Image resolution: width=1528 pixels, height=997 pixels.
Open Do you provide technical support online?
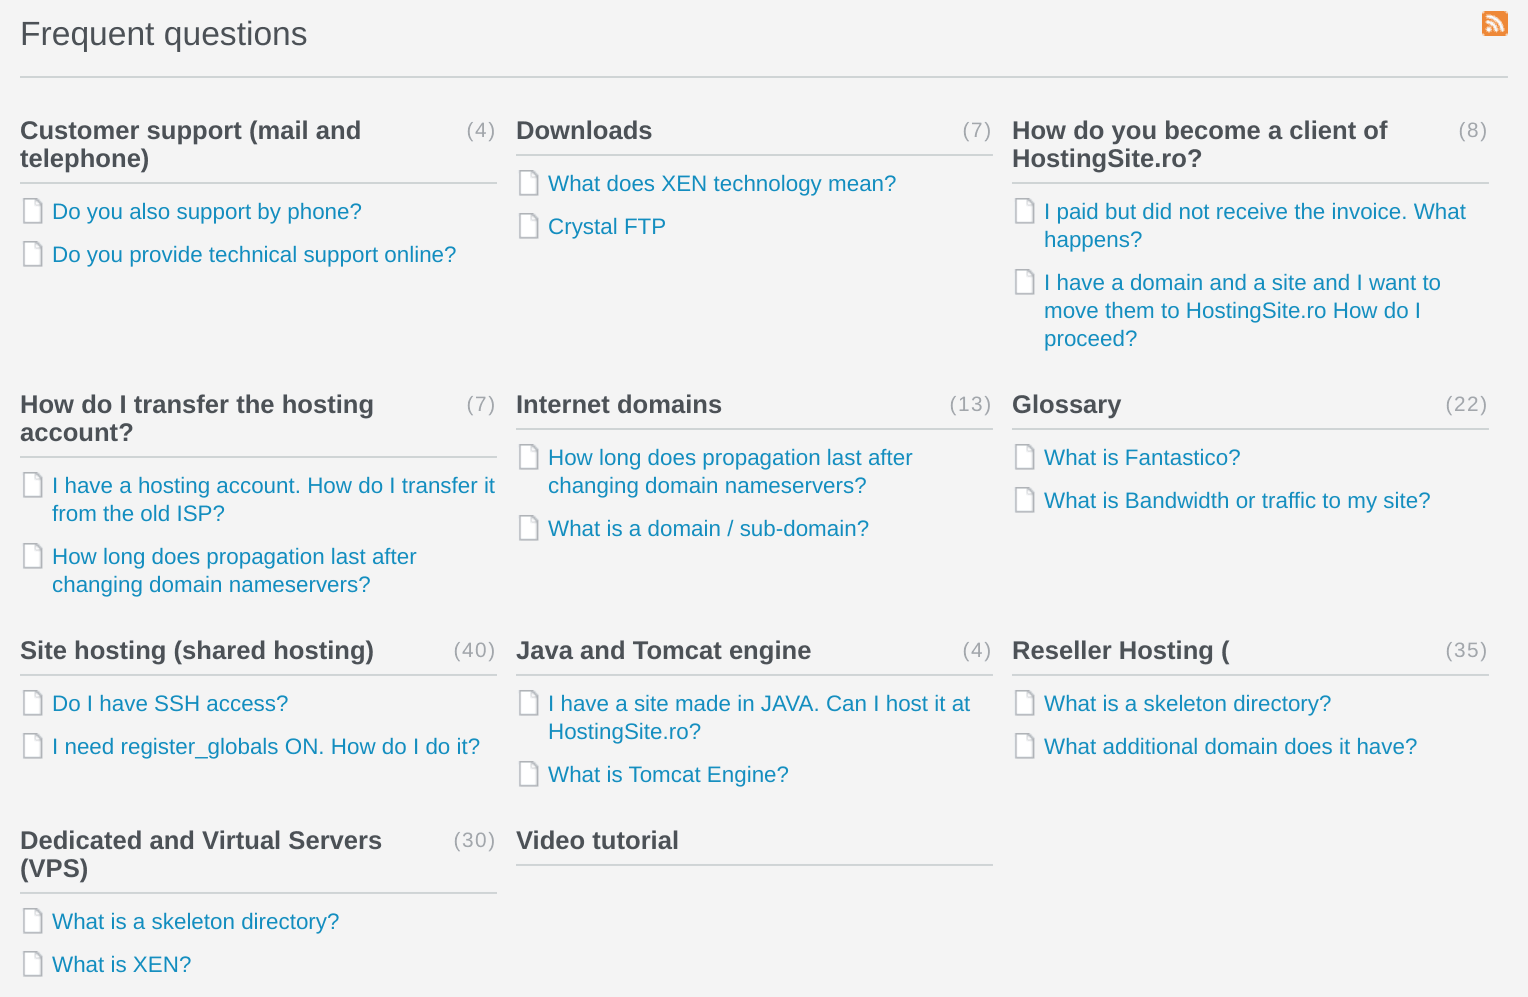[x=254, y=255]
